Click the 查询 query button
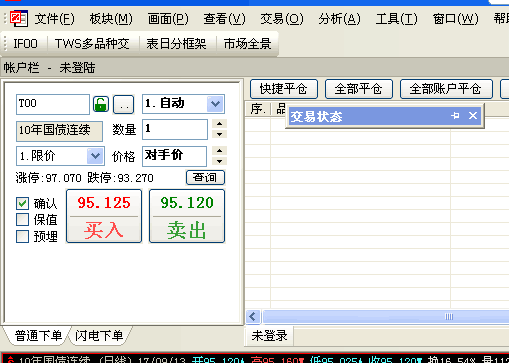The height and width of the screenshot is (363, 509). click(205, 177)
